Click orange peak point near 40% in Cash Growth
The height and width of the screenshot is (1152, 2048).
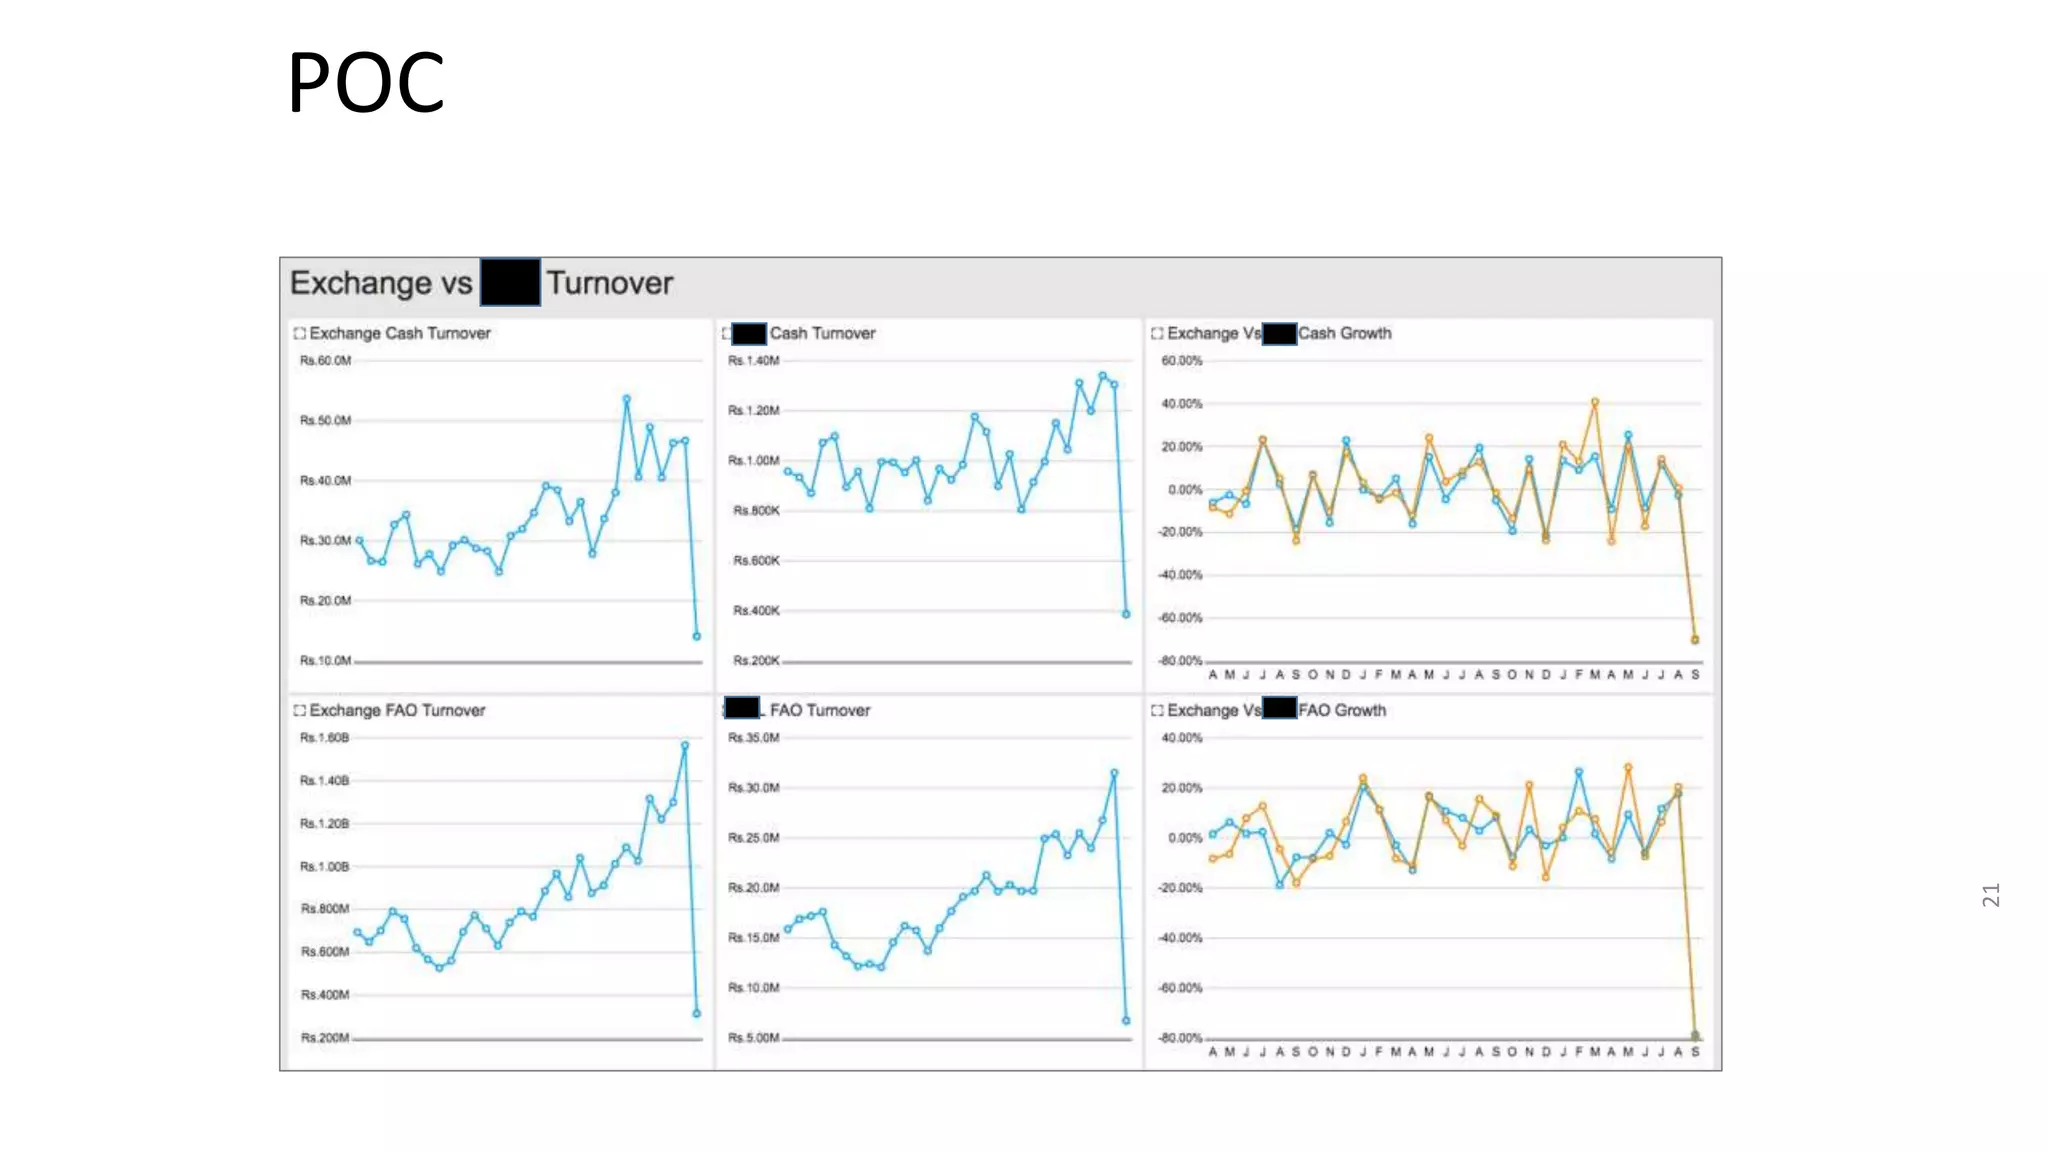click(x=1595, y=402)
